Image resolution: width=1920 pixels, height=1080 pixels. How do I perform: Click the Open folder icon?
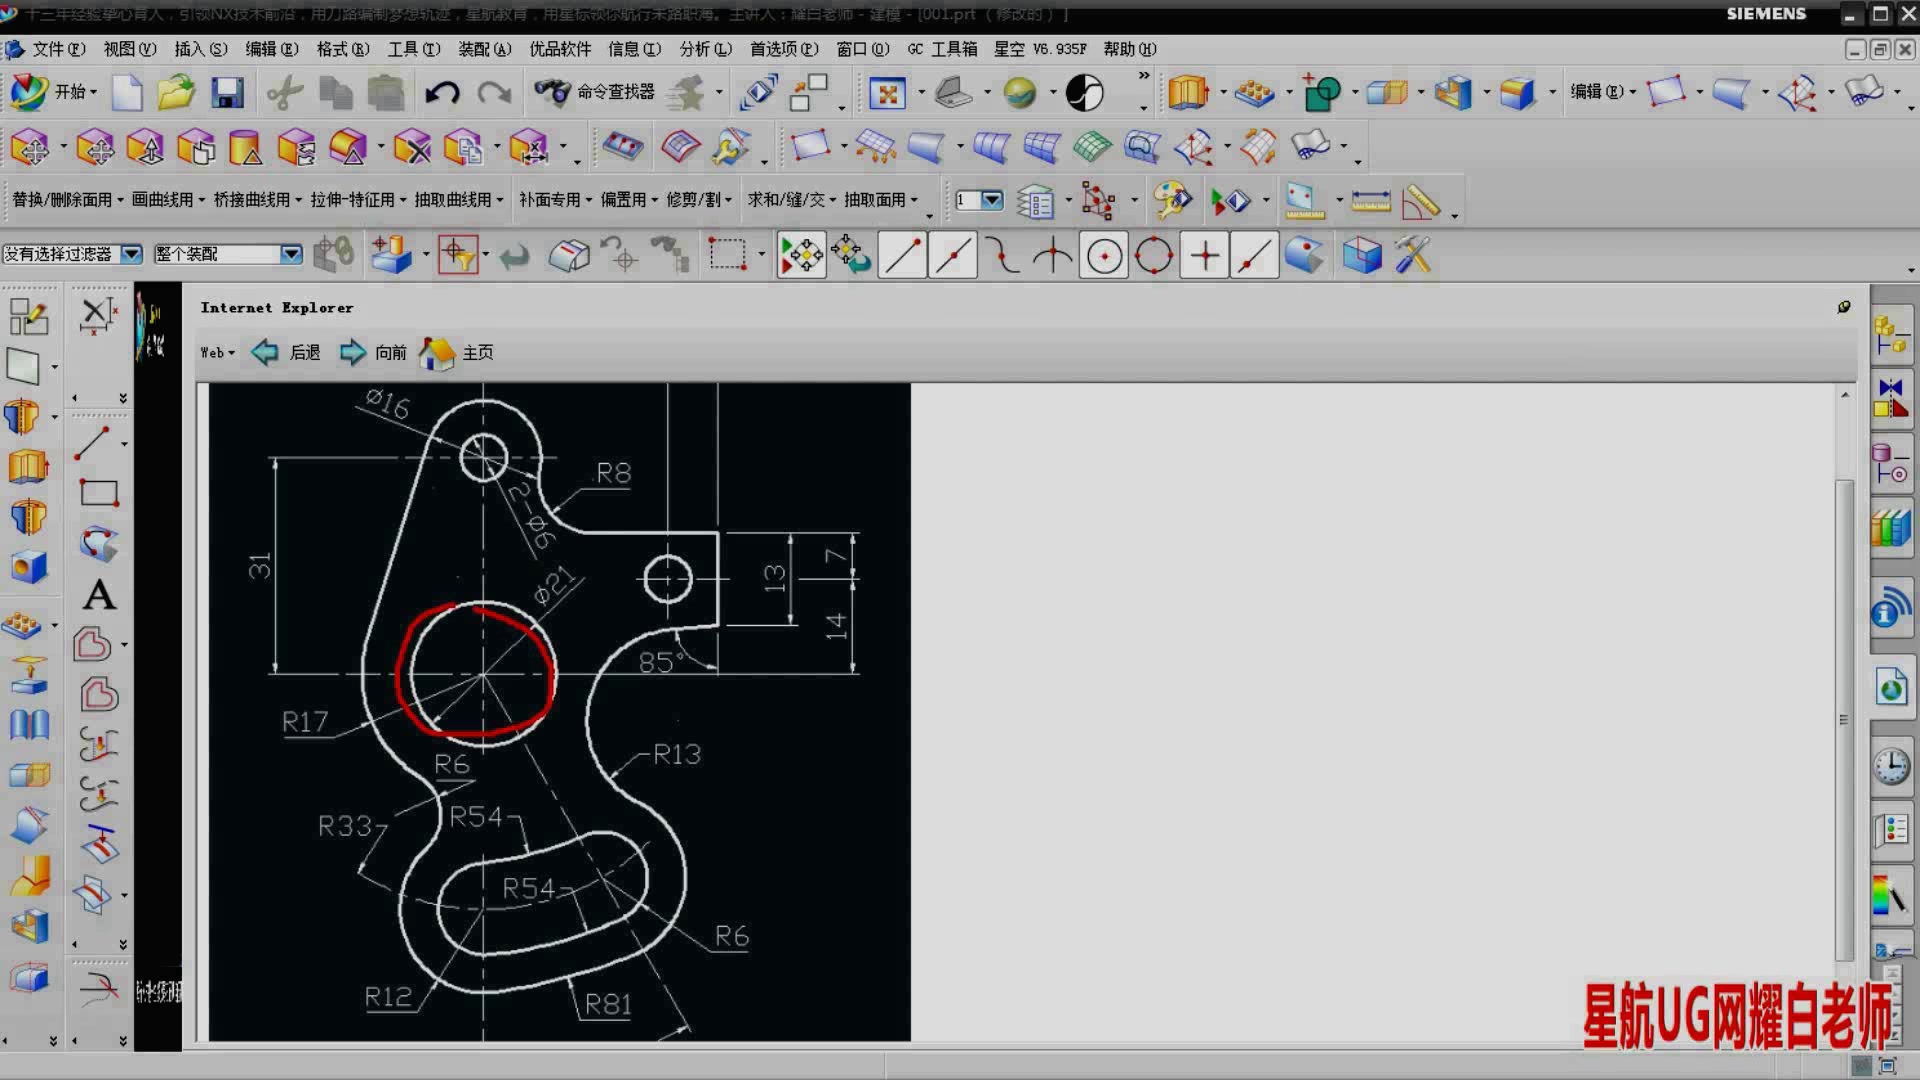[176, 93]
